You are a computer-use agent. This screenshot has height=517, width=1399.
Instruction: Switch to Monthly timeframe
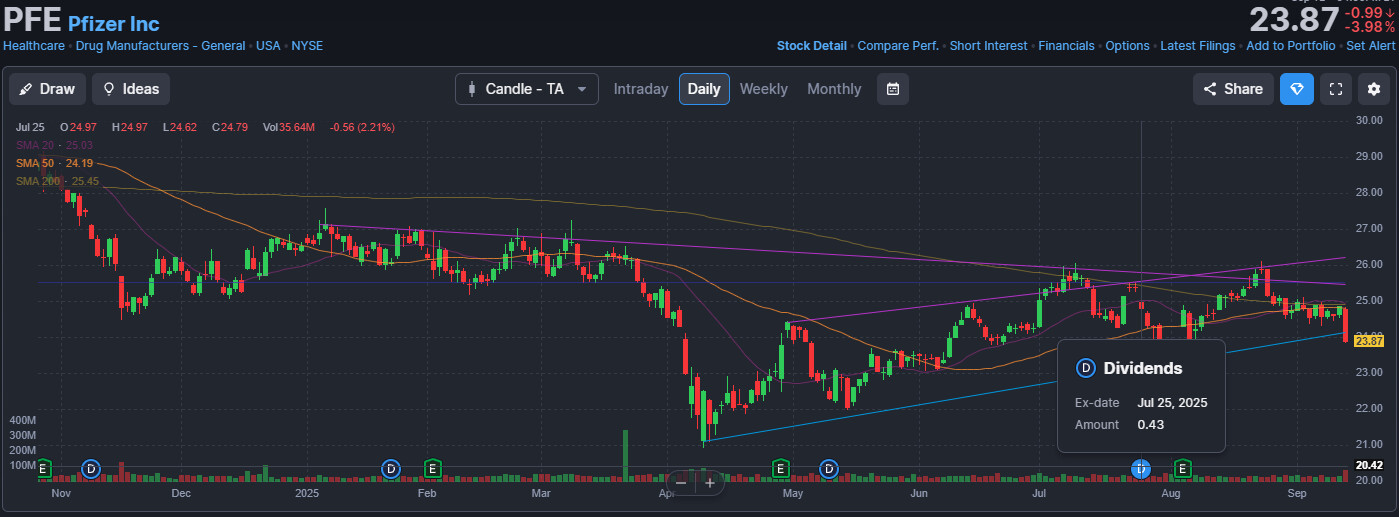click(834, 89)
